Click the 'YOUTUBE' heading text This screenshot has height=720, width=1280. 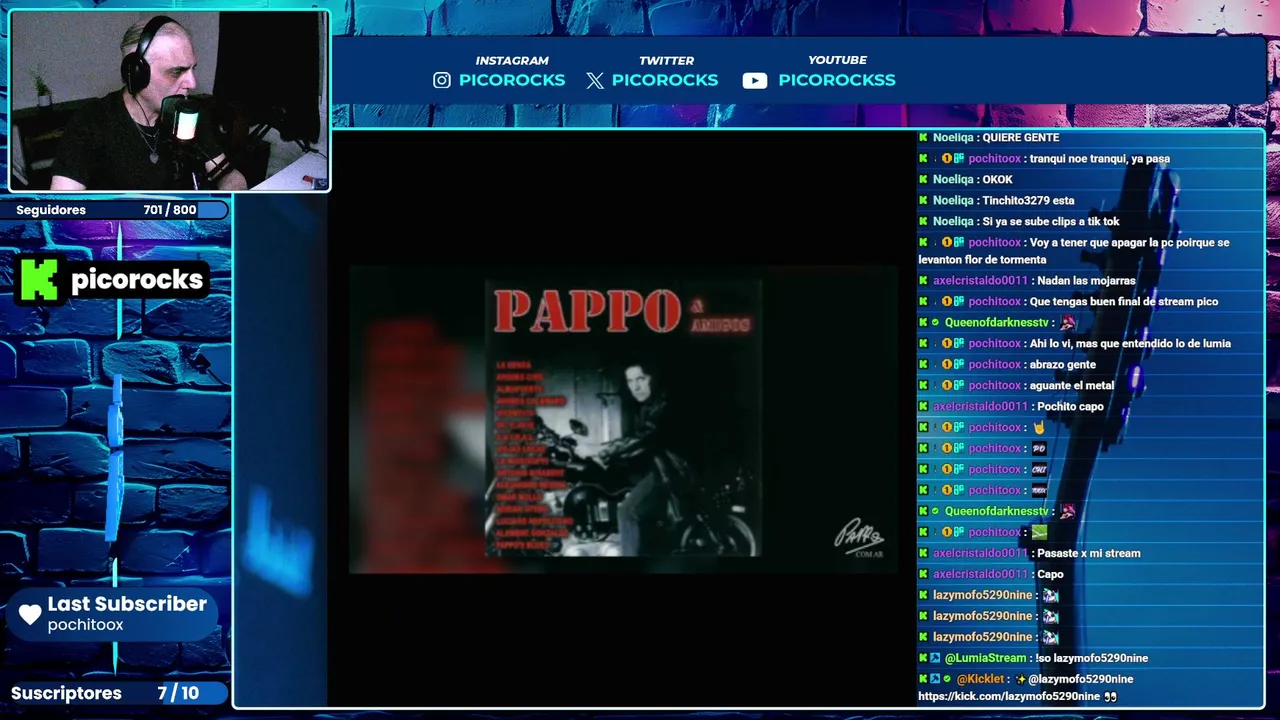tap(837, 60)
